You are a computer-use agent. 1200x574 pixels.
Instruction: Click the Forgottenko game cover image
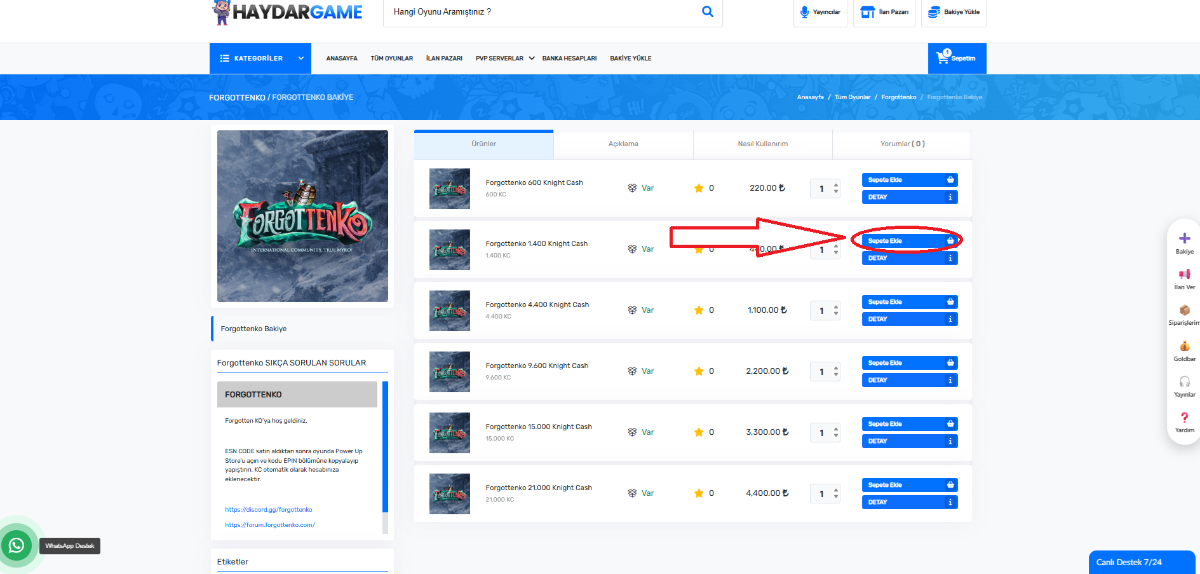[302, 216]
